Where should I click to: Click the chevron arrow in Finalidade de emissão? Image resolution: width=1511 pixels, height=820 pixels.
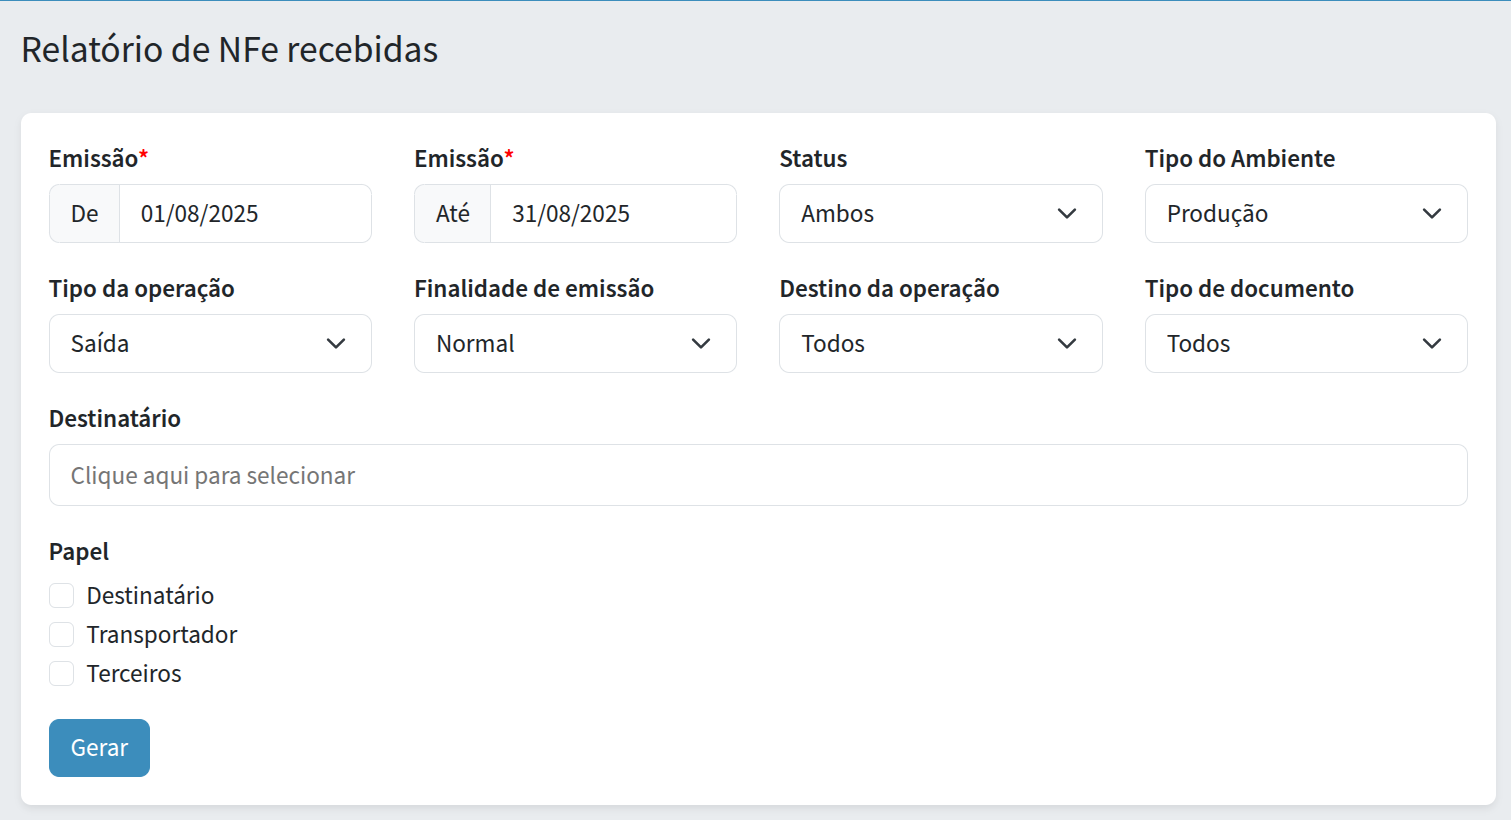tap(701, 344)
